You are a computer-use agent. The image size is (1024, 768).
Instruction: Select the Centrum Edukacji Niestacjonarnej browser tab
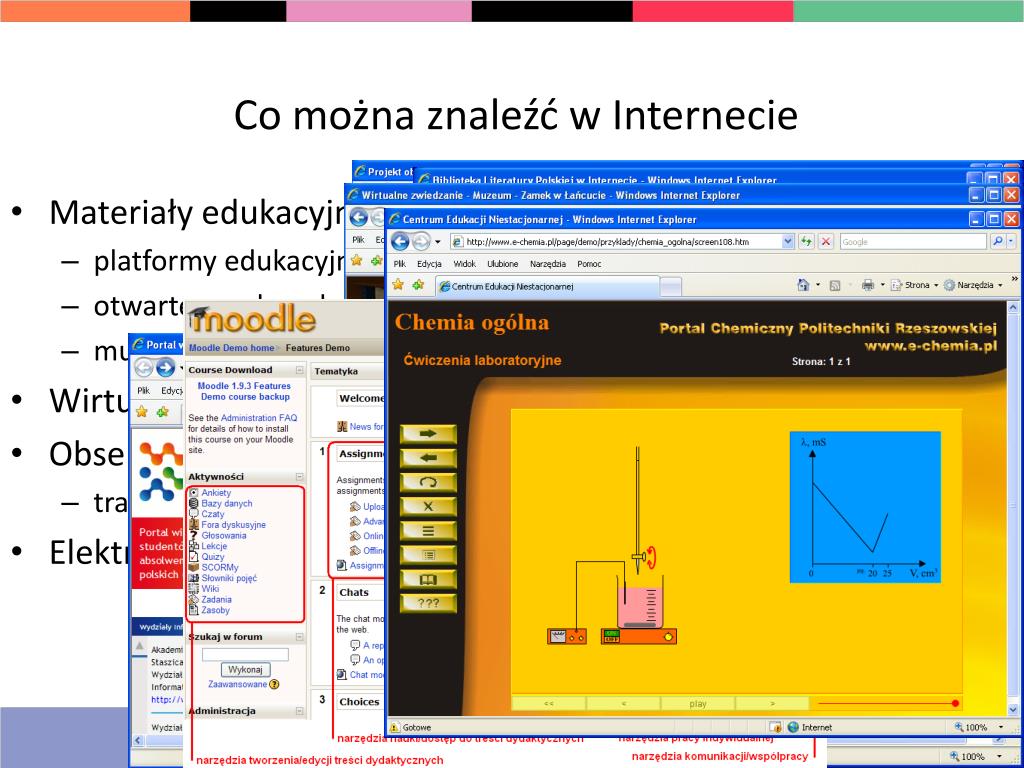pos(547,286)
